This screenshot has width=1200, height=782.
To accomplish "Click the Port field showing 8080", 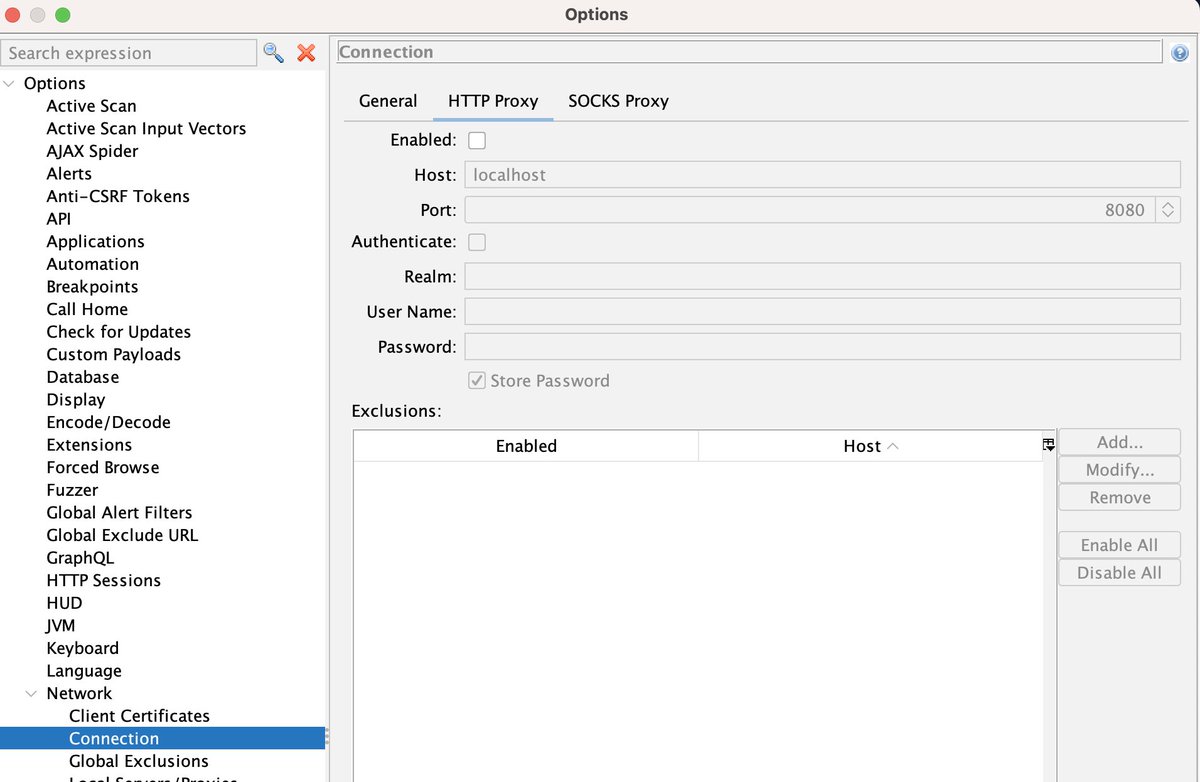I will 810,210.
